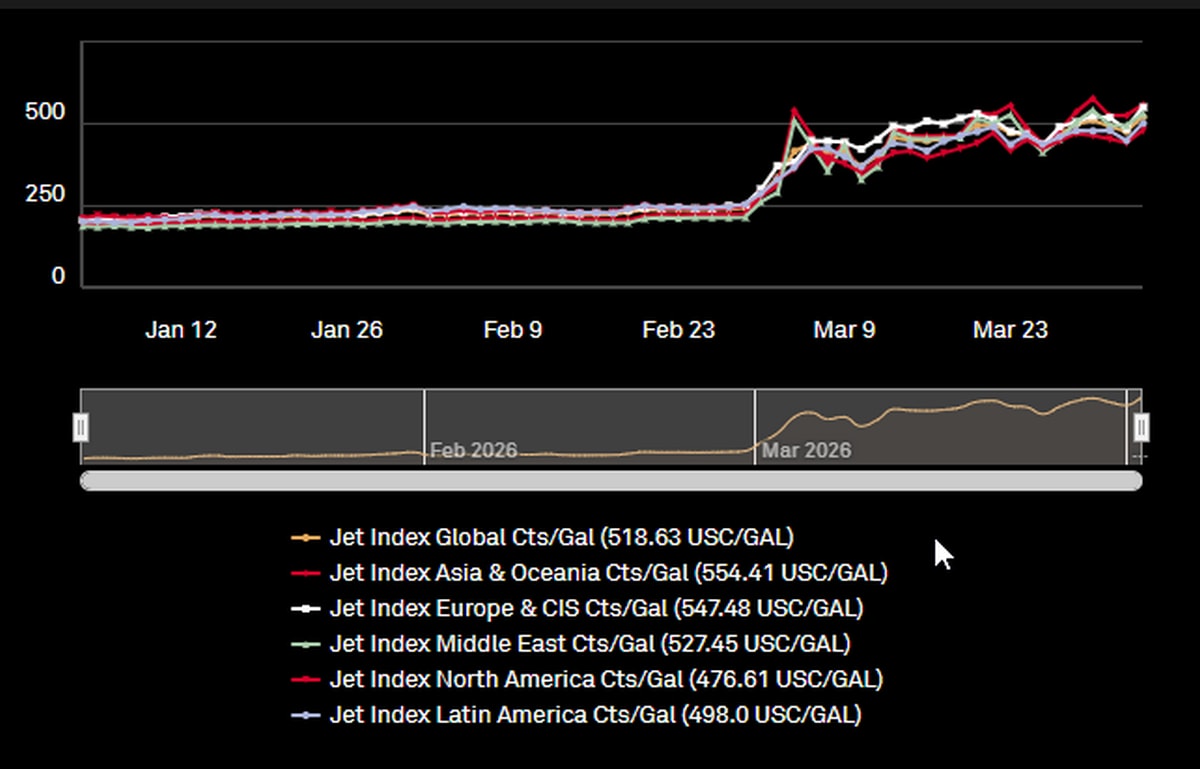Image resolution: width=1200 pixels, height=769 pixels.
Task: Toggle Jet Index North America series label
Action: 606,680
